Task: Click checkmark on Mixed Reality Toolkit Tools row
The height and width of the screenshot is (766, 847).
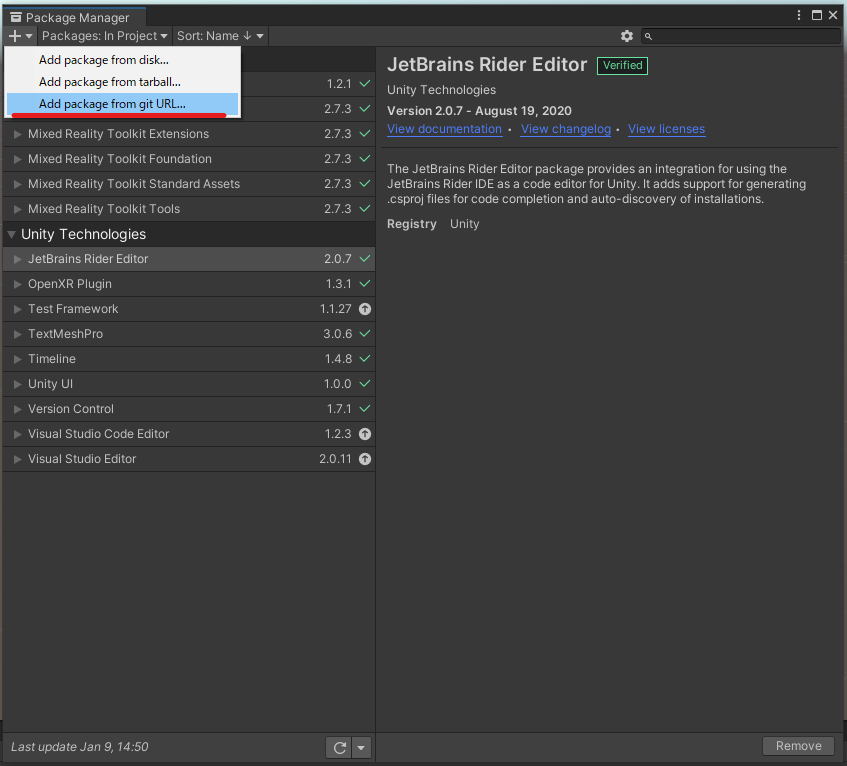Action: (x=365, y=209)
